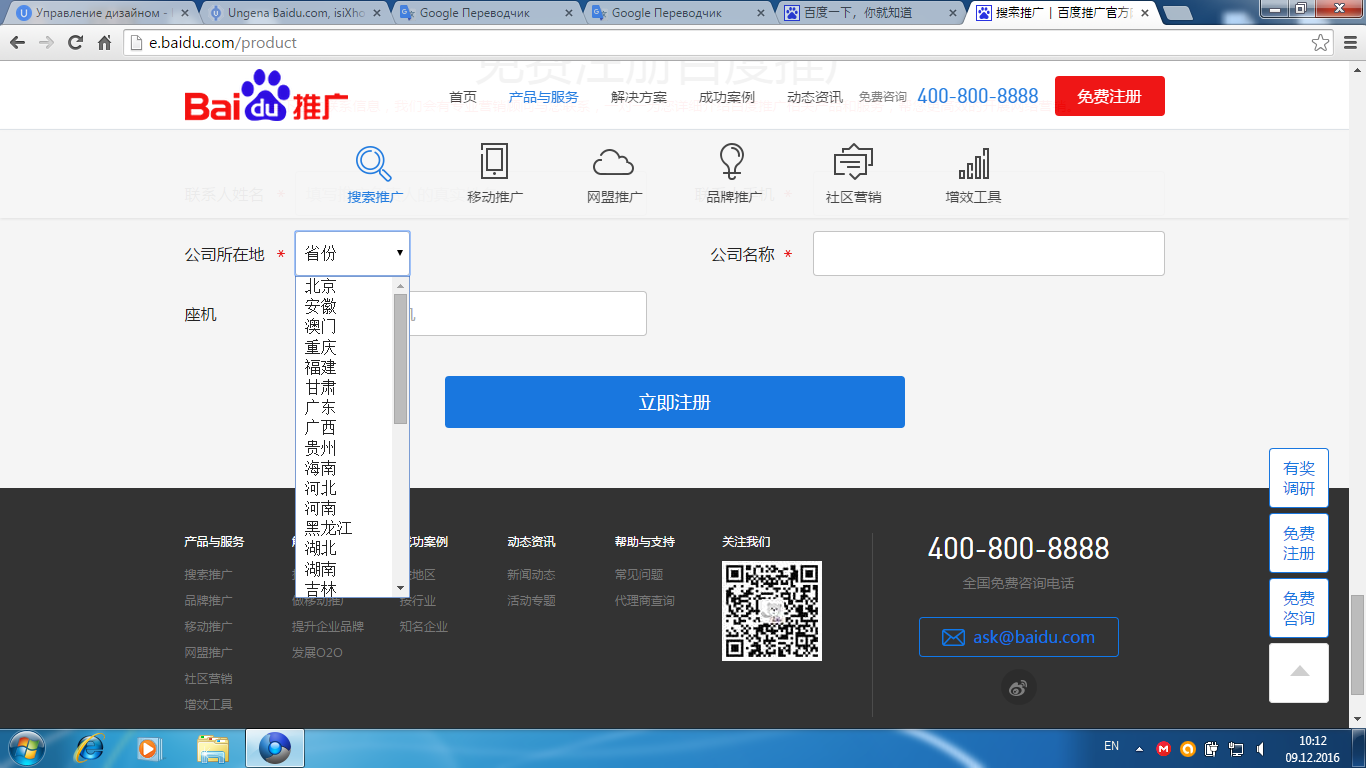Click the 有奖调研 side button
Viewport: 1366px width, 768px height.
coord(1299,478)
